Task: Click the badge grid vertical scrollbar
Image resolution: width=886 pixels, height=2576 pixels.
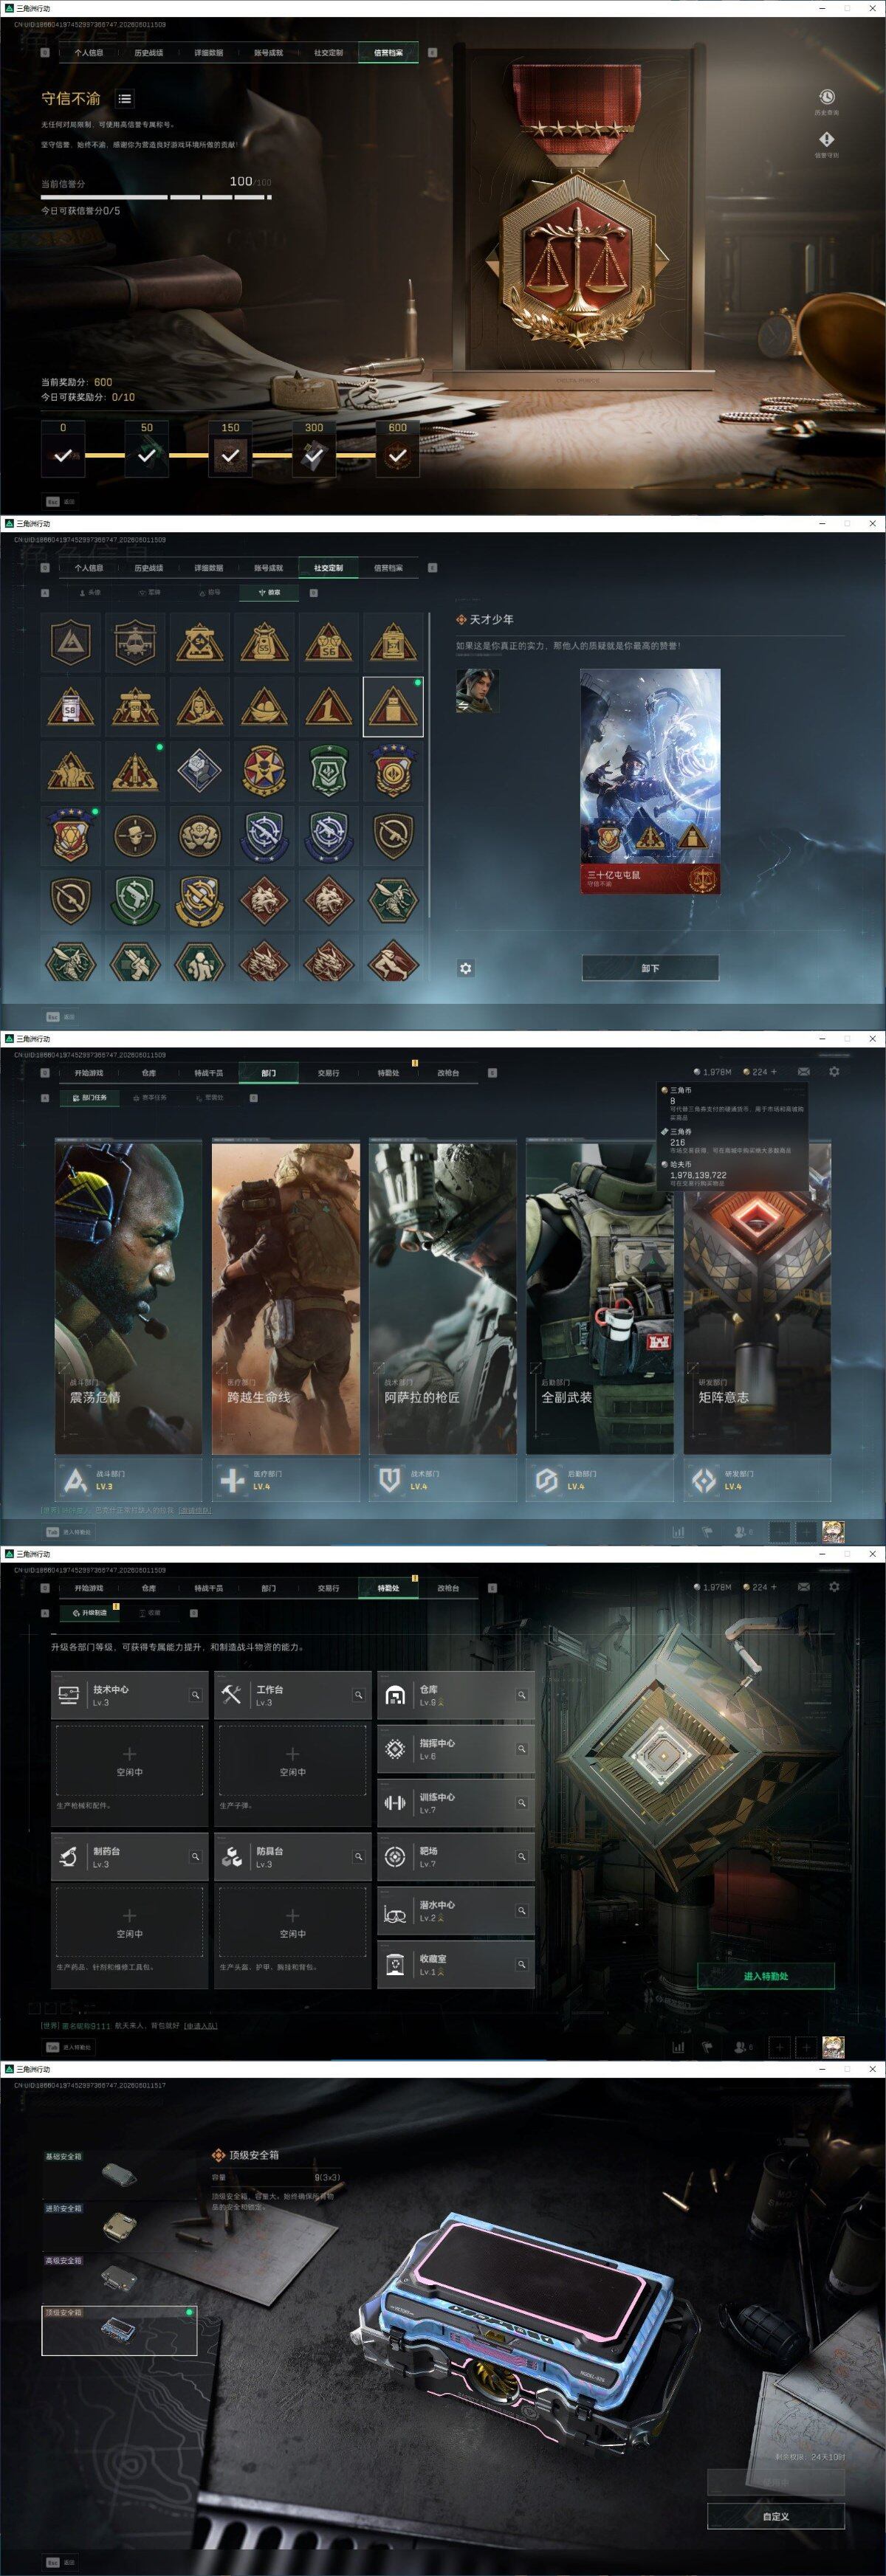Action: (x=430, y=765)
